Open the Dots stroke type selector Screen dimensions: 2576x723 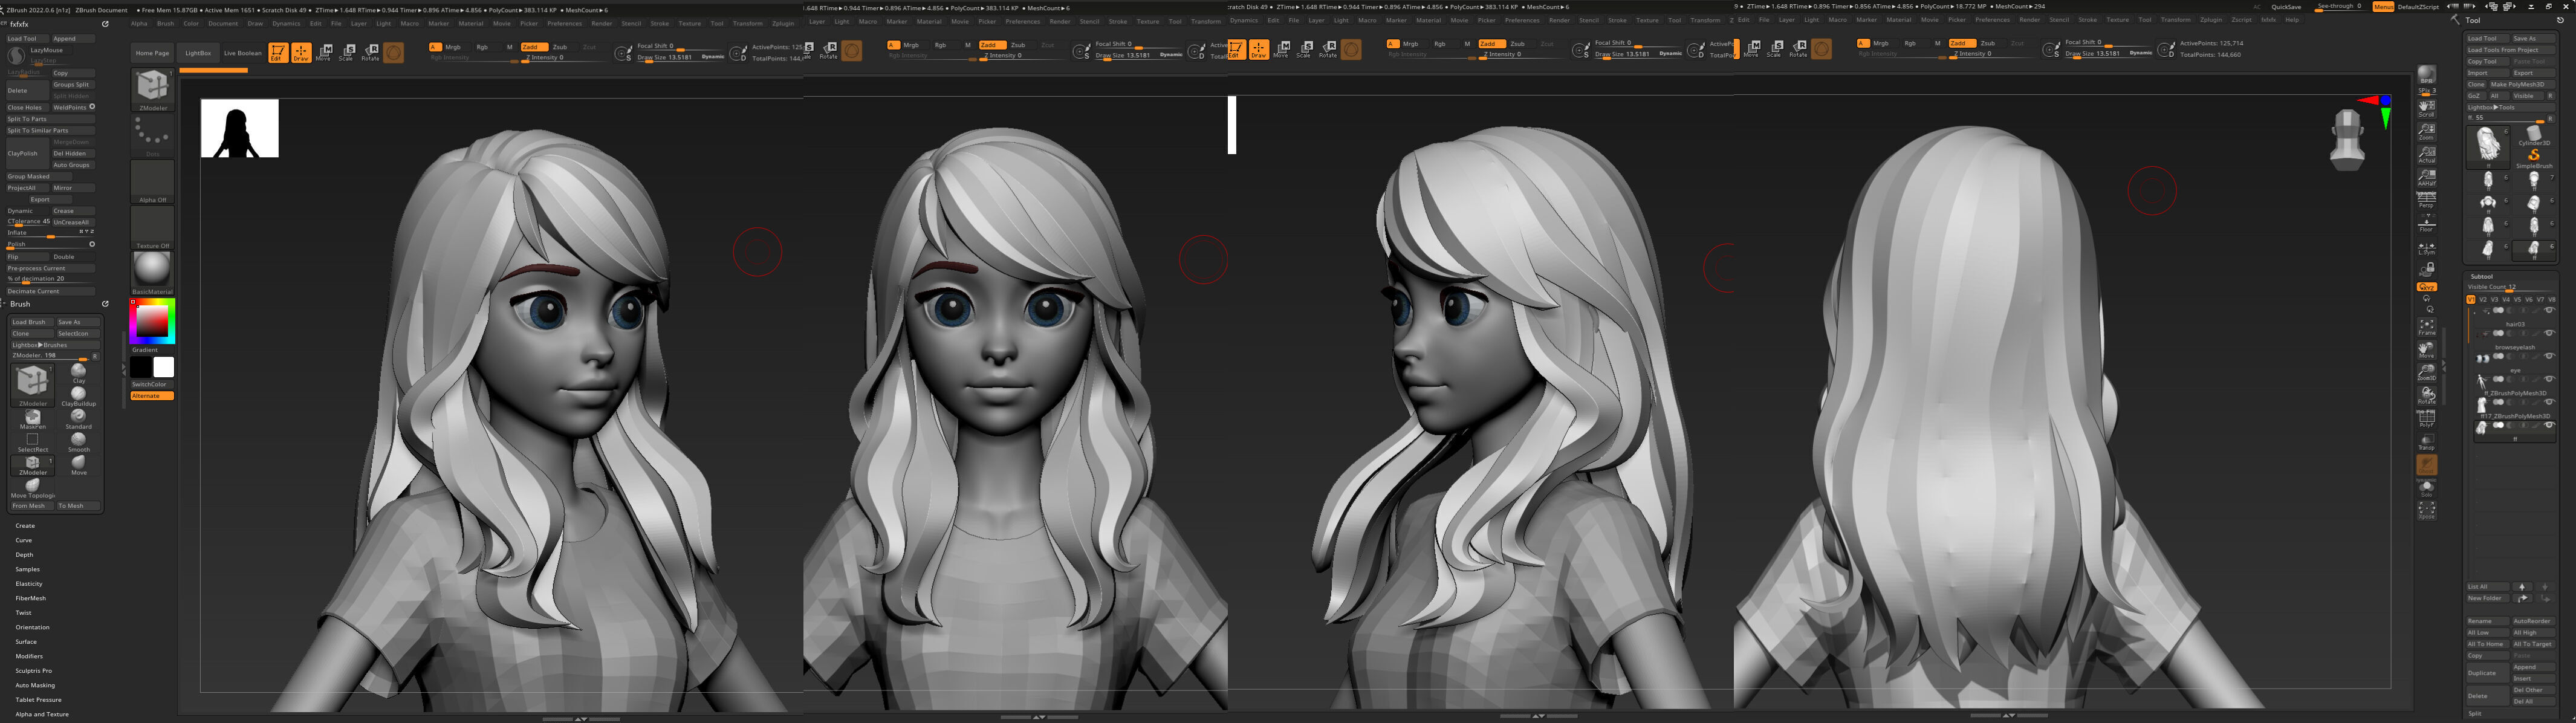point(152,135)
